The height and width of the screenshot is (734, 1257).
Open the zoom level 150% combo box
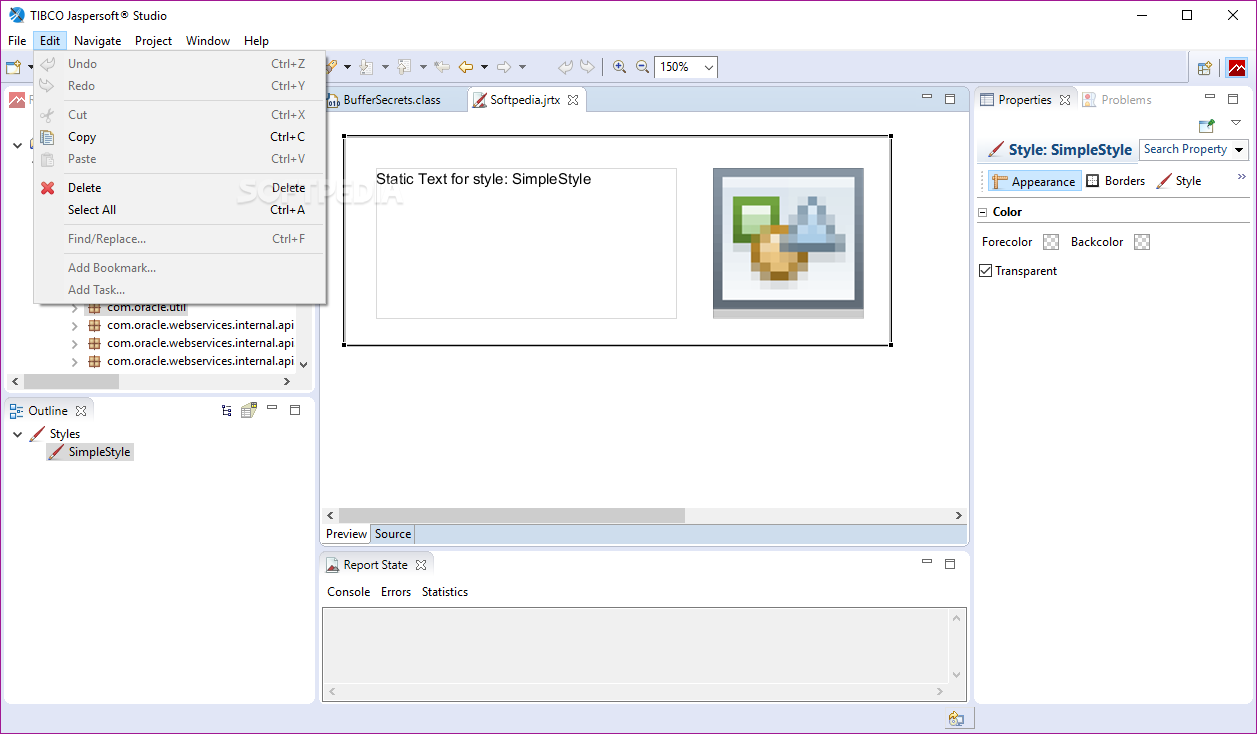pyautogui.click(x=686, y=67)
